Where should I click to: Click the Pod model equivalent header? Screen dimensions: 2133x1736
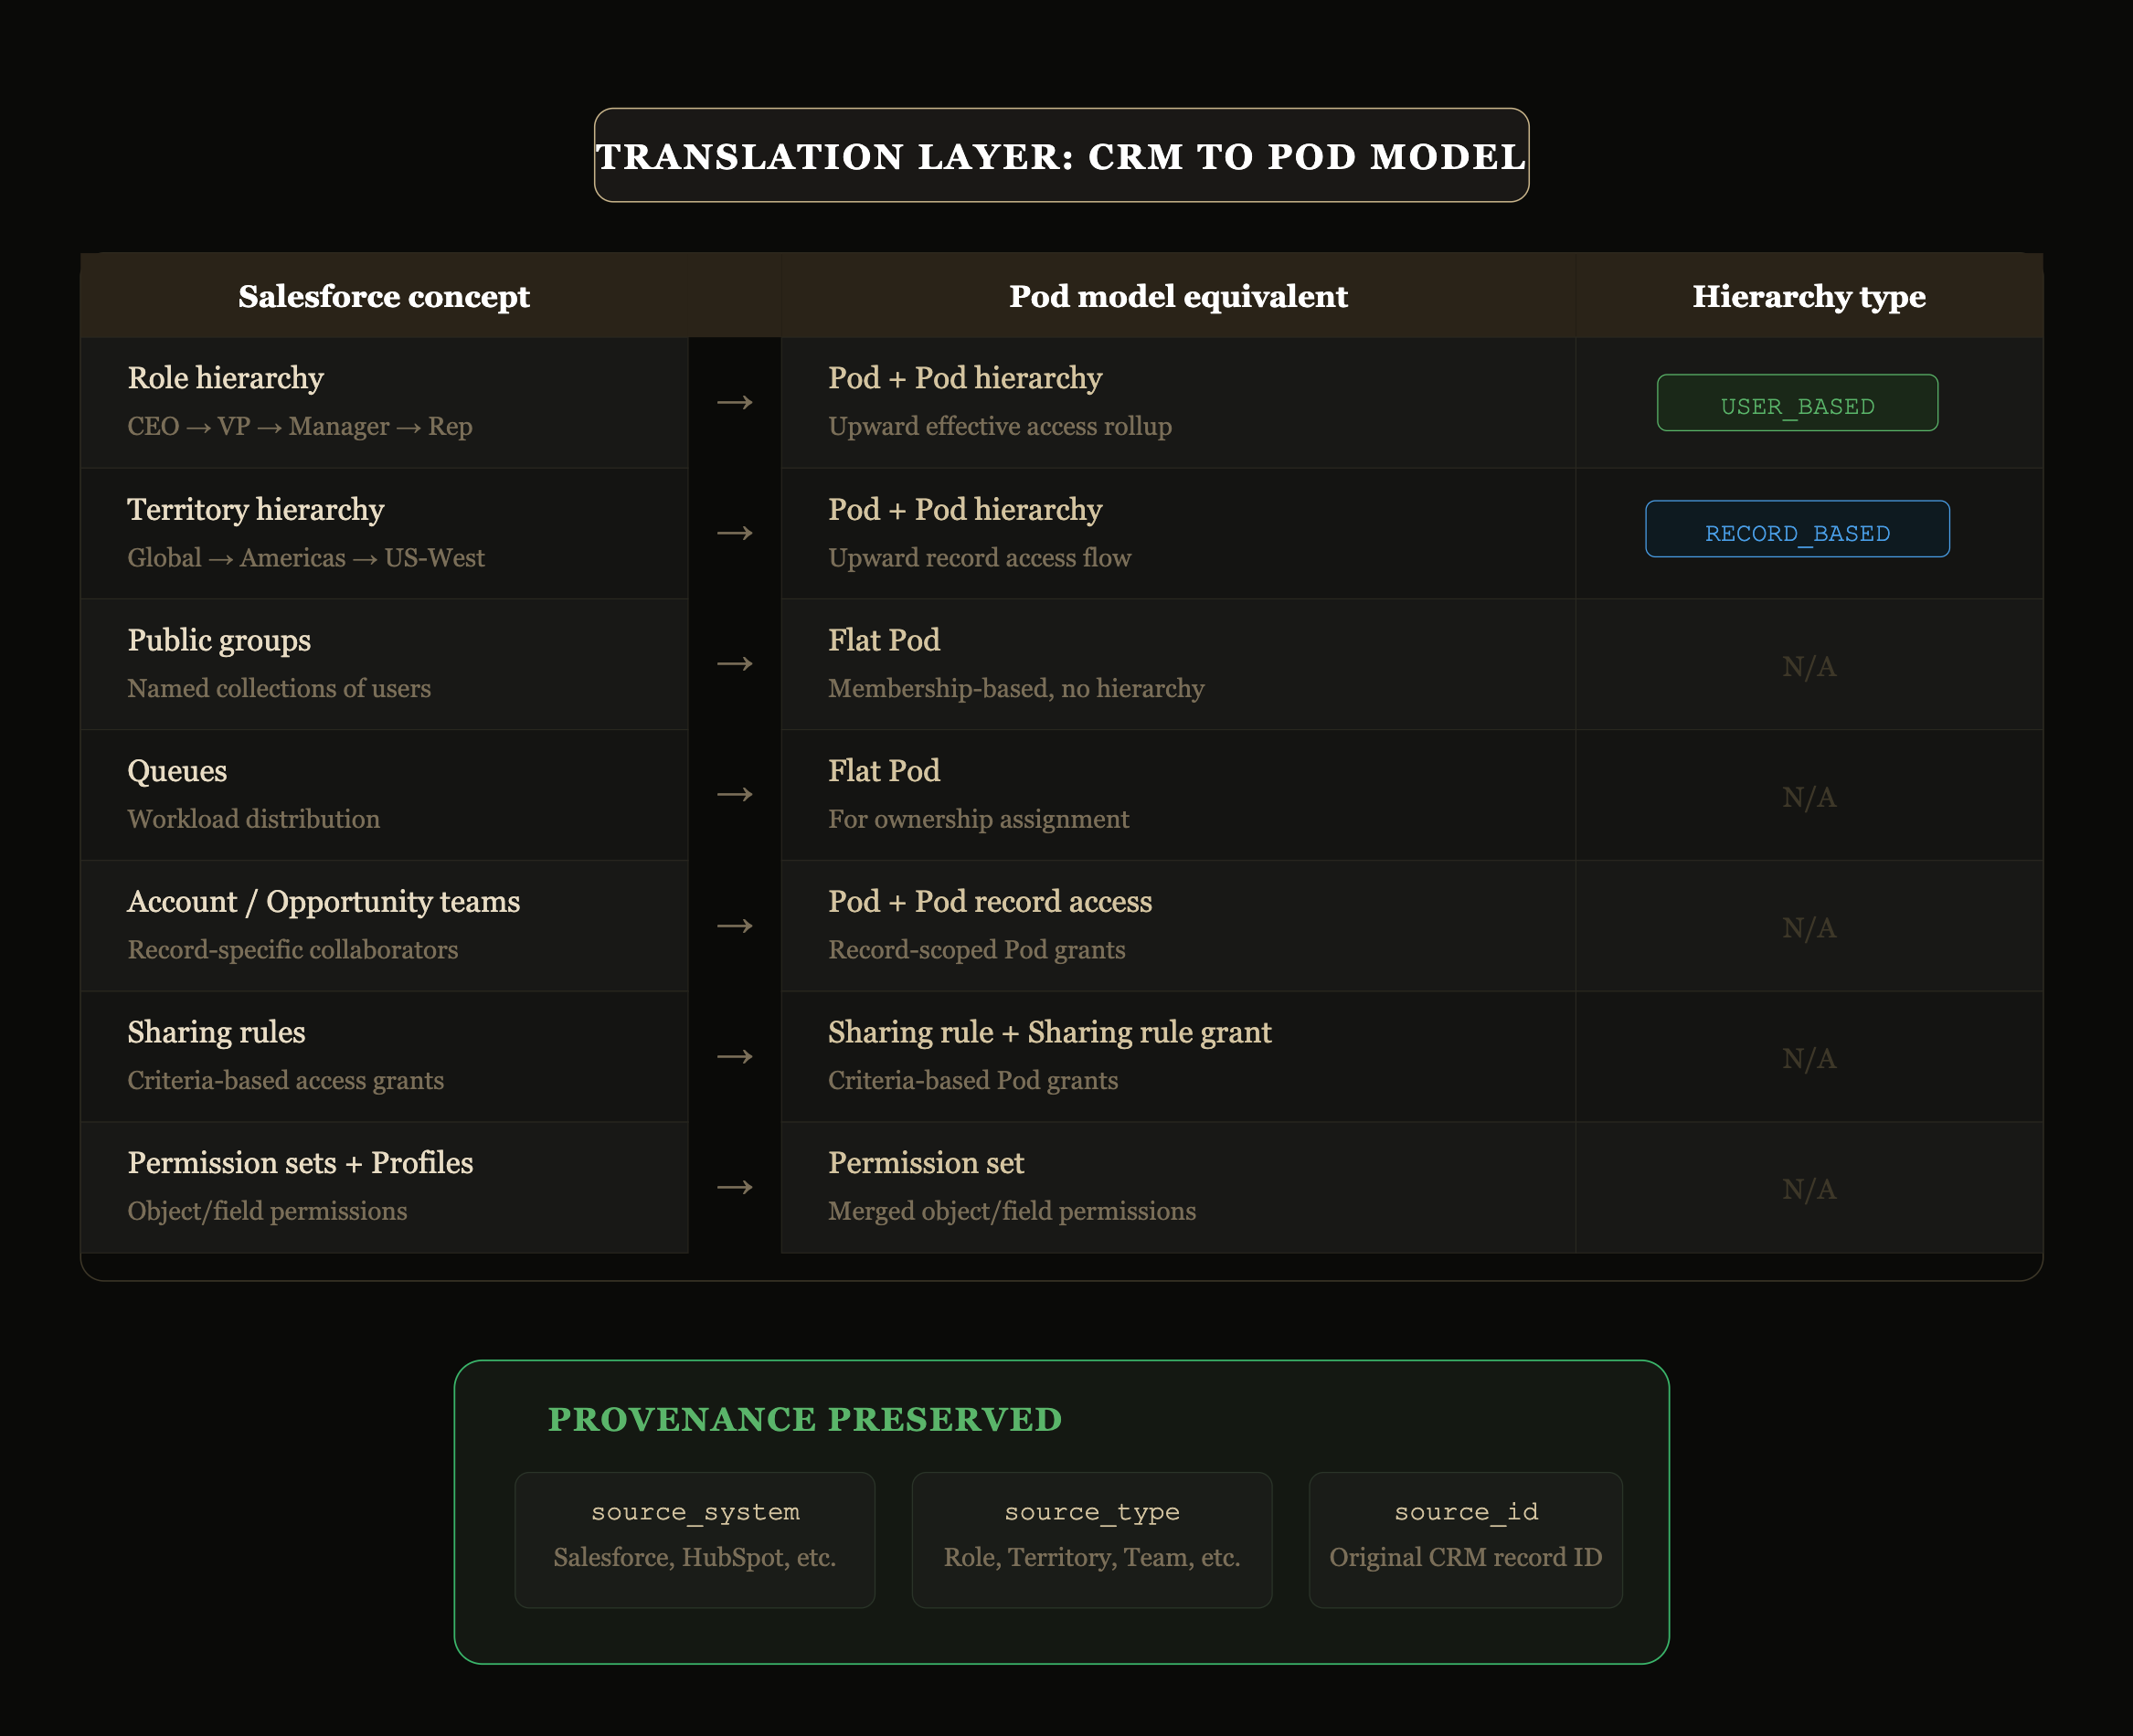tap(1178, 297)
